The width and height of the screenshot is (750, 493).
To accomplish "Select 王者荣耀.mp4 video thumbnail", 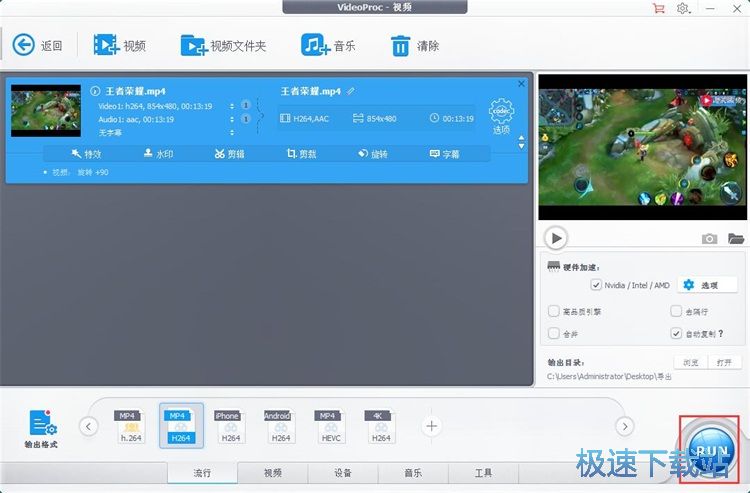I will pos(46,110).
